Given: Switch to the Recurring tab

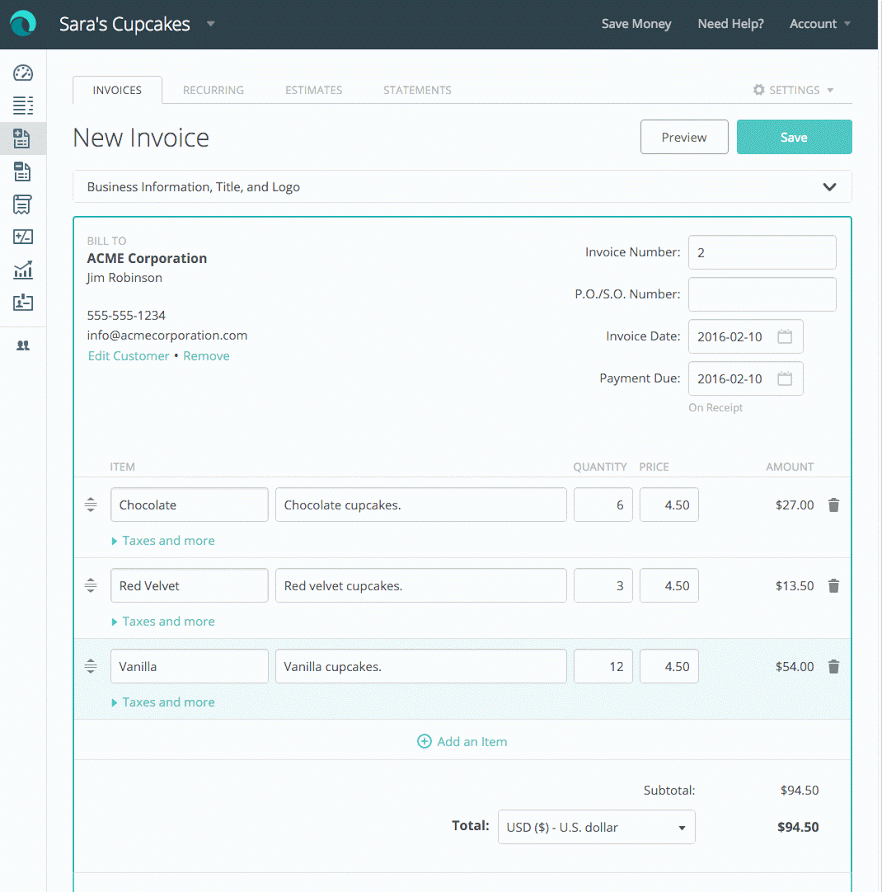Looking at the screenshot, I should [213, 90].
